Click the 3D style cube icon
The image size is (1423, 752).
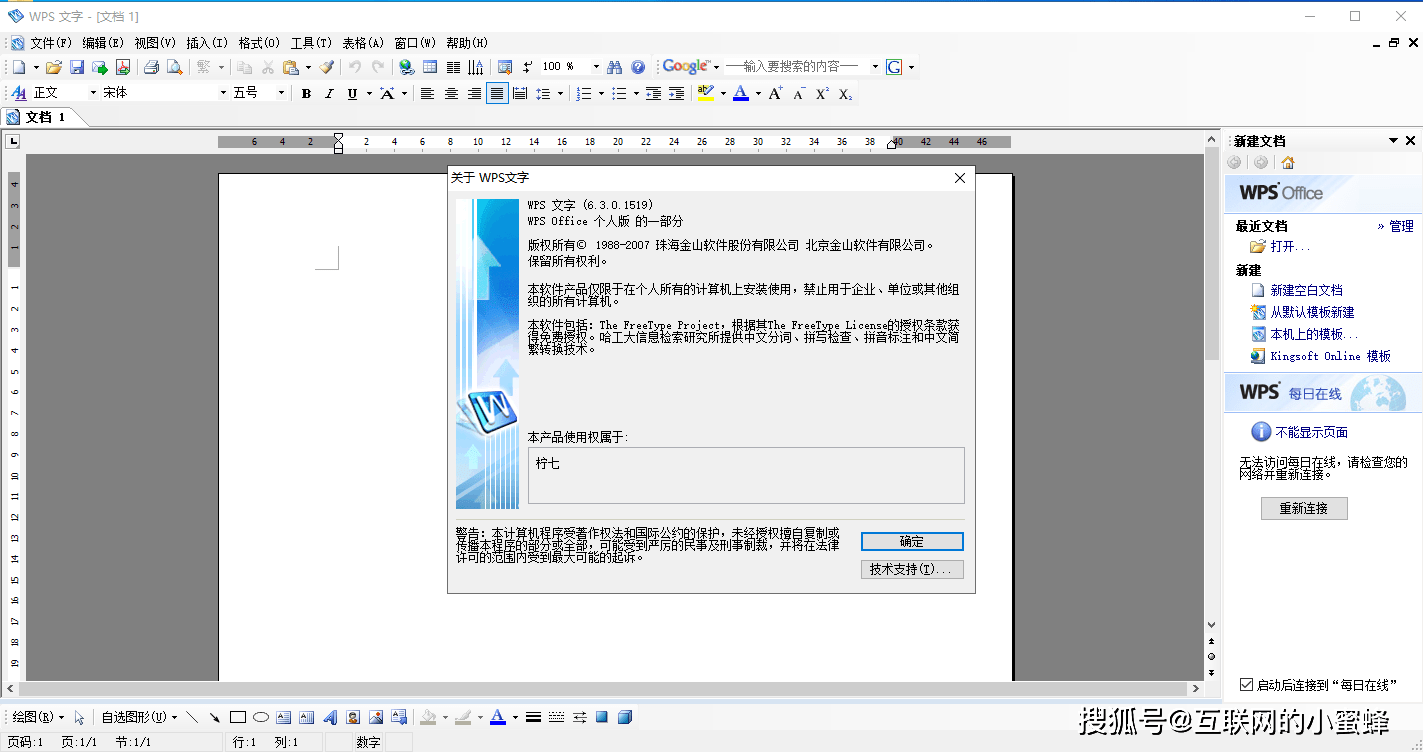625,717
